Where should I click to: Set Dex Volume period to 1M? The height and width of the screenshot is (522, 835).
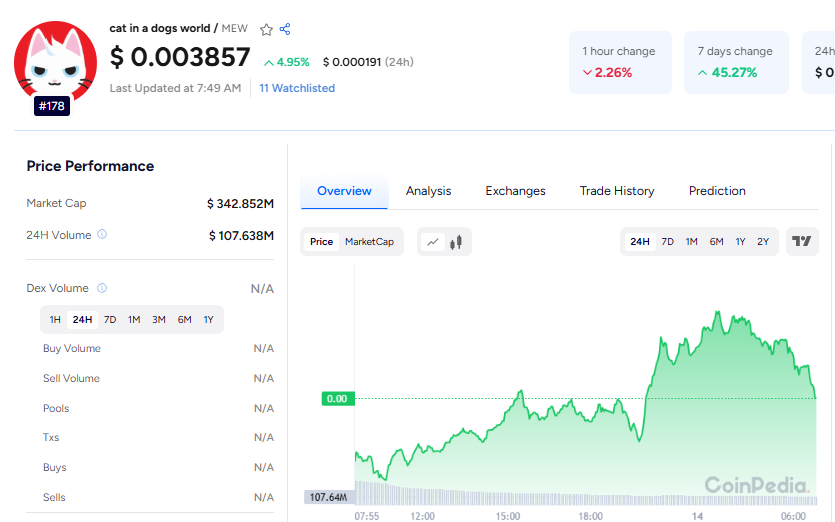134,320
